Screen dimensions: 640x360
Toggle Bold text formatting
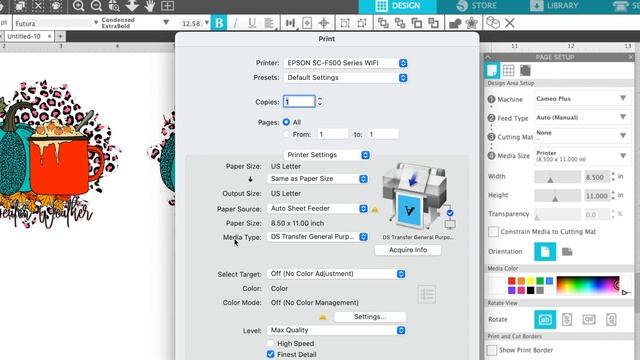pos(219,23)
